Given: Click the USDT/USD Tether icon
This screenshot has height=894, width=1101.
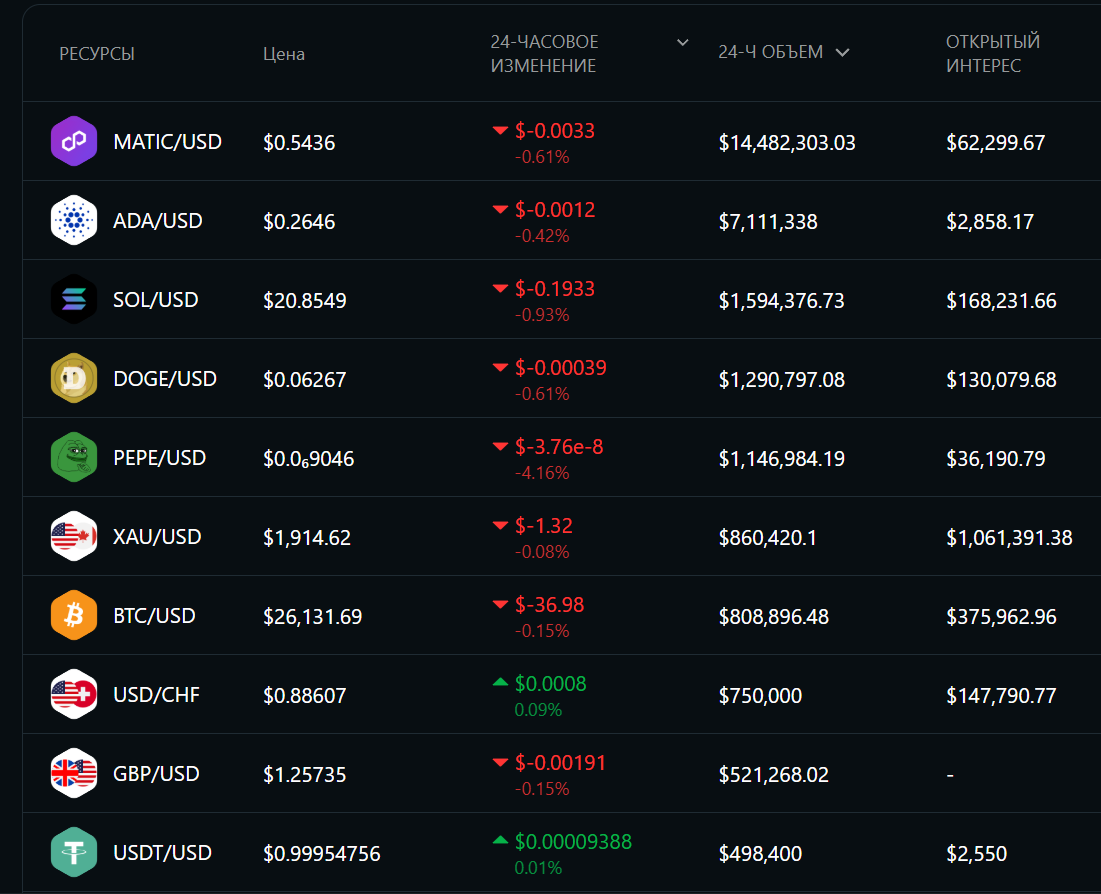Looking at the screenshot, I should point(74,853).
